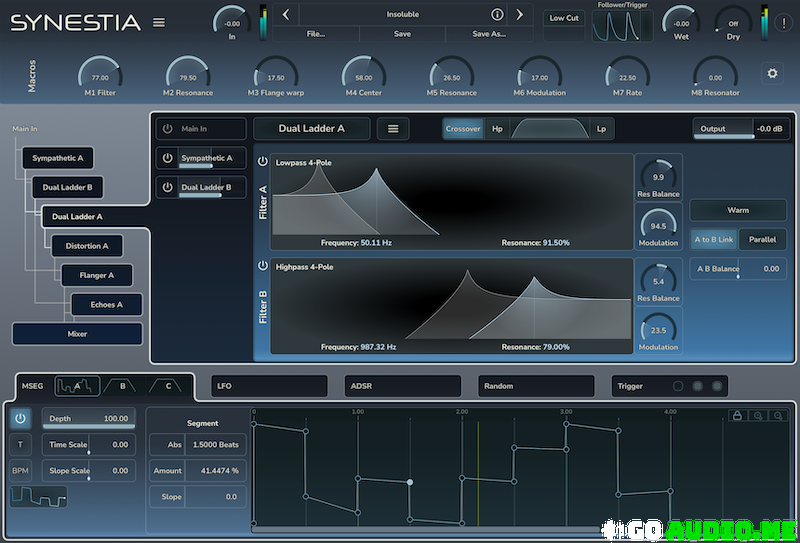Image resolution: width=800 pixels, height=543 pixels.
Task: Open the Warm mode dropdown
Action: point(738,210)
